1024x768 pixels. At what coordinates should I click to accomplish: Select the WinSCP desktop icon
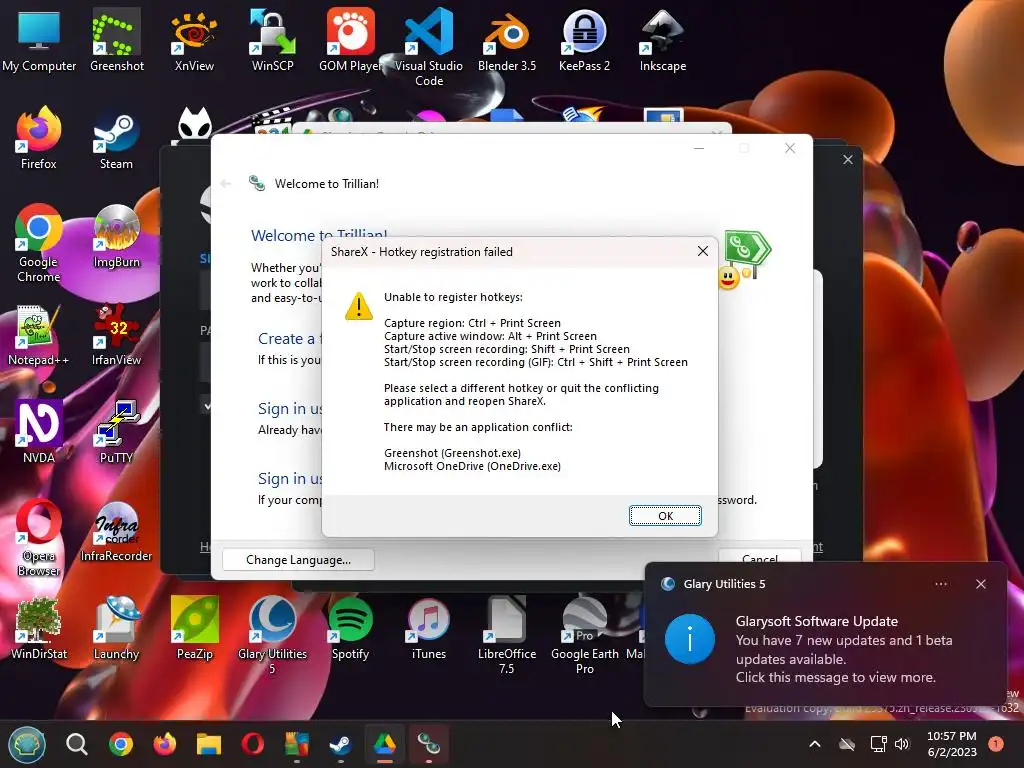coord(272,40)
